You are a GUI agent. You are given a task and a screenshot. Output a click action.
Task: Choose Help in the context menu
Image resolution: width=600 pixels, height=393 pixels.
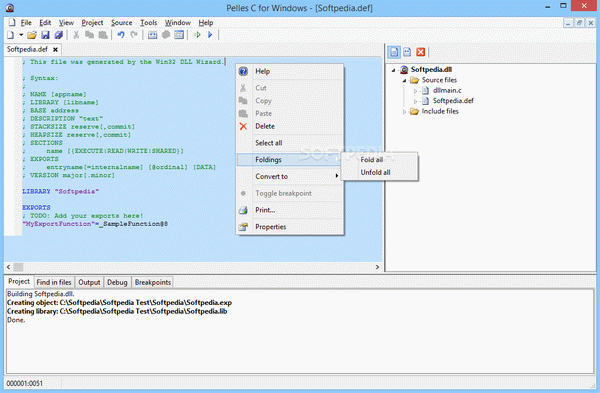click(x=290, y=71)
